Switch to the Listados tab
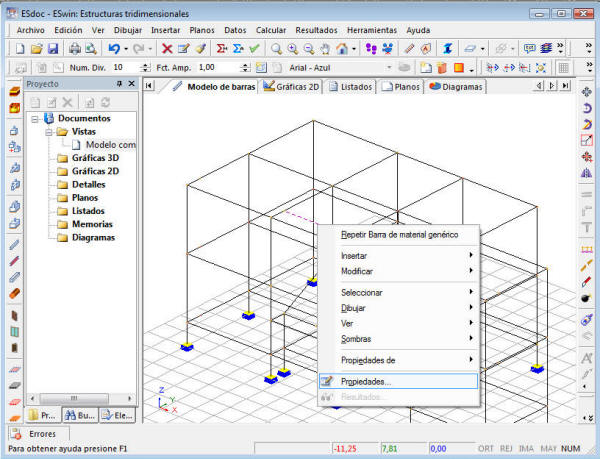 pyautogui.click(x=351, y=87)
